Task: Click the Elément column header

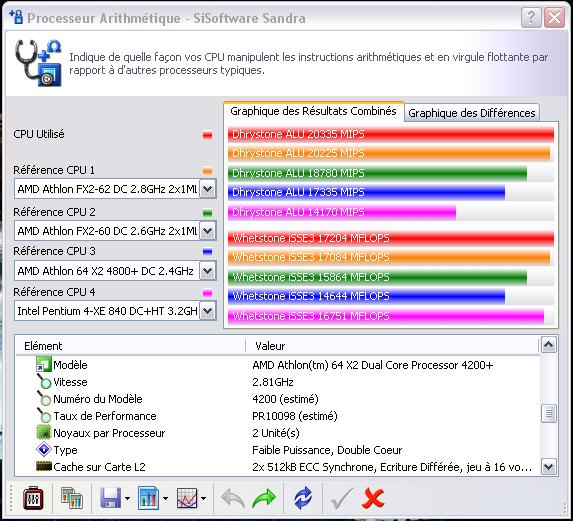Action: [131, 346]
